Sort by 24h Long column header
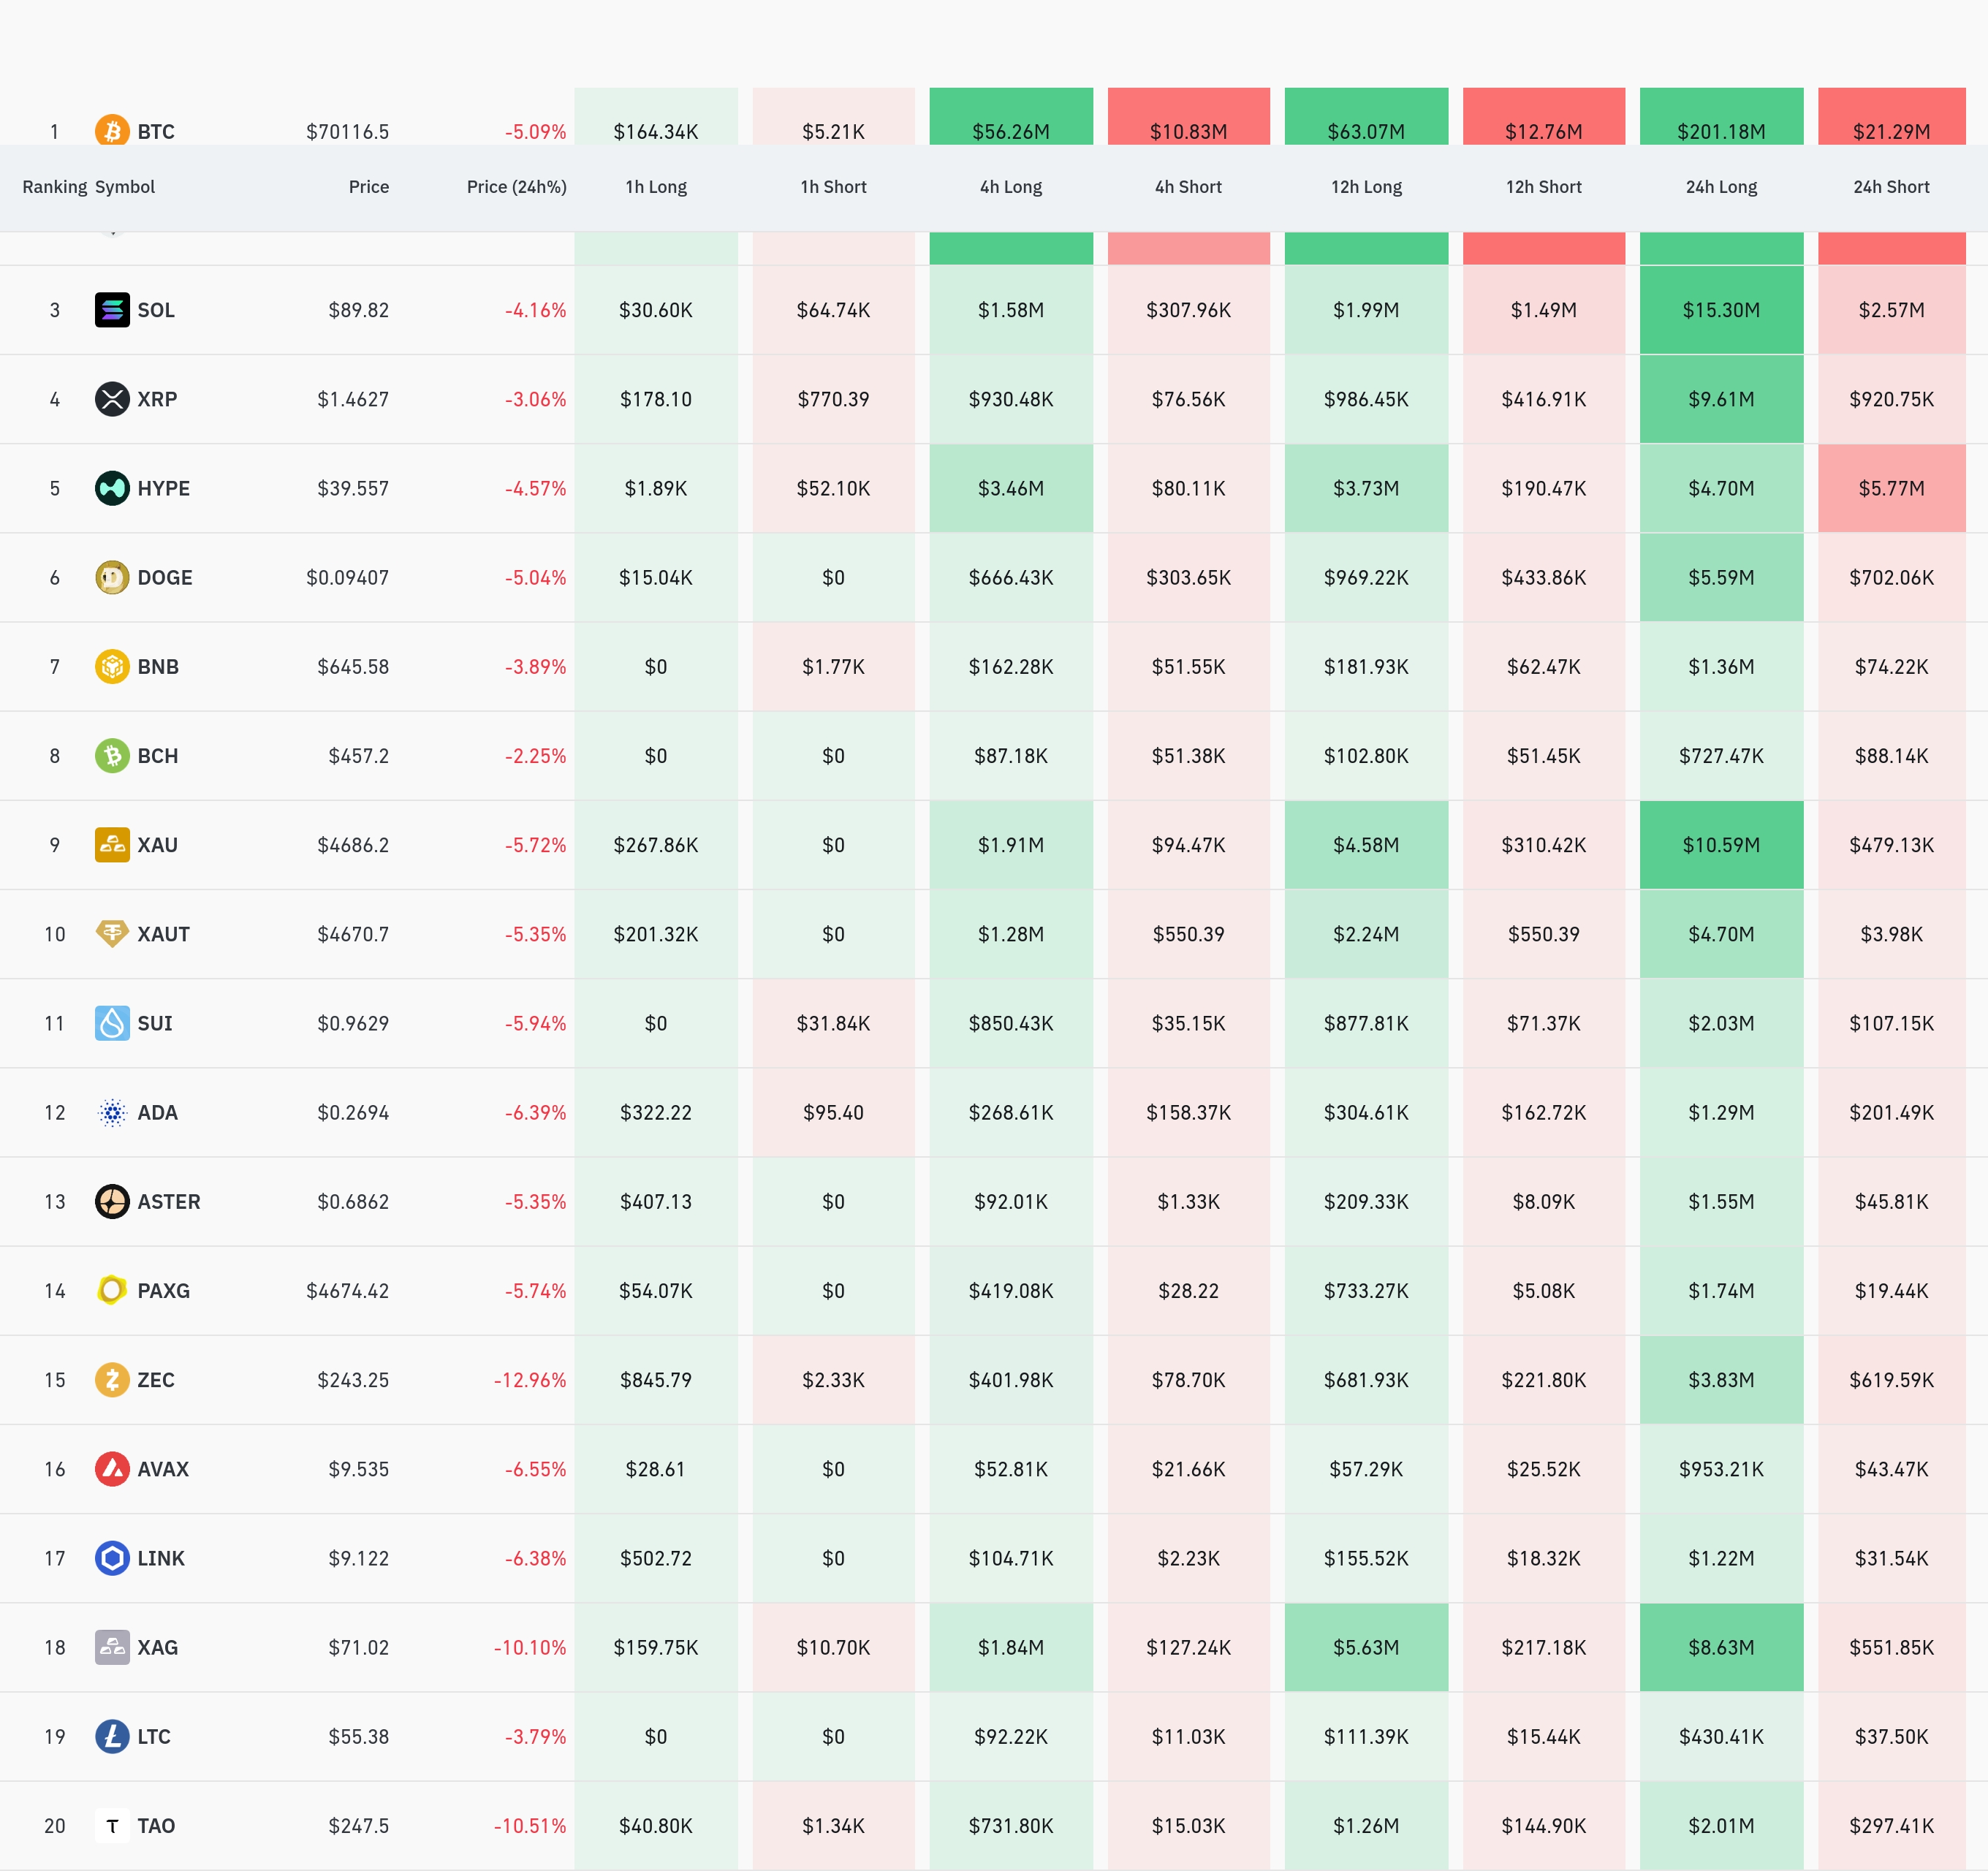 (x=1720, y=187)
